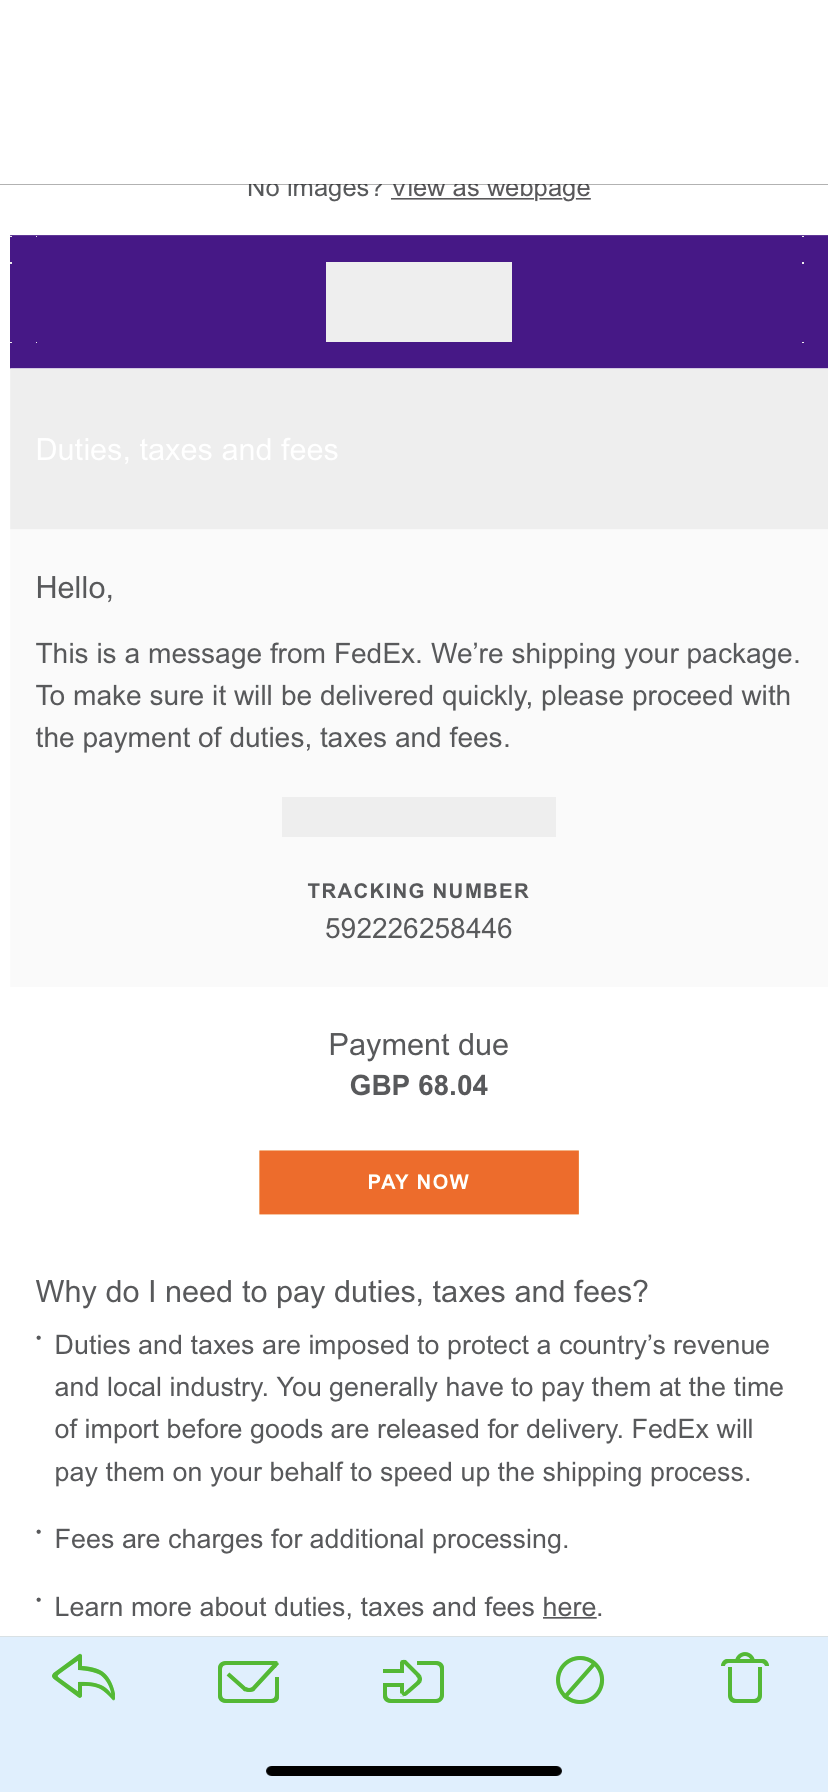828x1792 pixels.
Task: Tap the gray image placeholder above tracking number
Action: pyautogui.click(x=418, y=816)
